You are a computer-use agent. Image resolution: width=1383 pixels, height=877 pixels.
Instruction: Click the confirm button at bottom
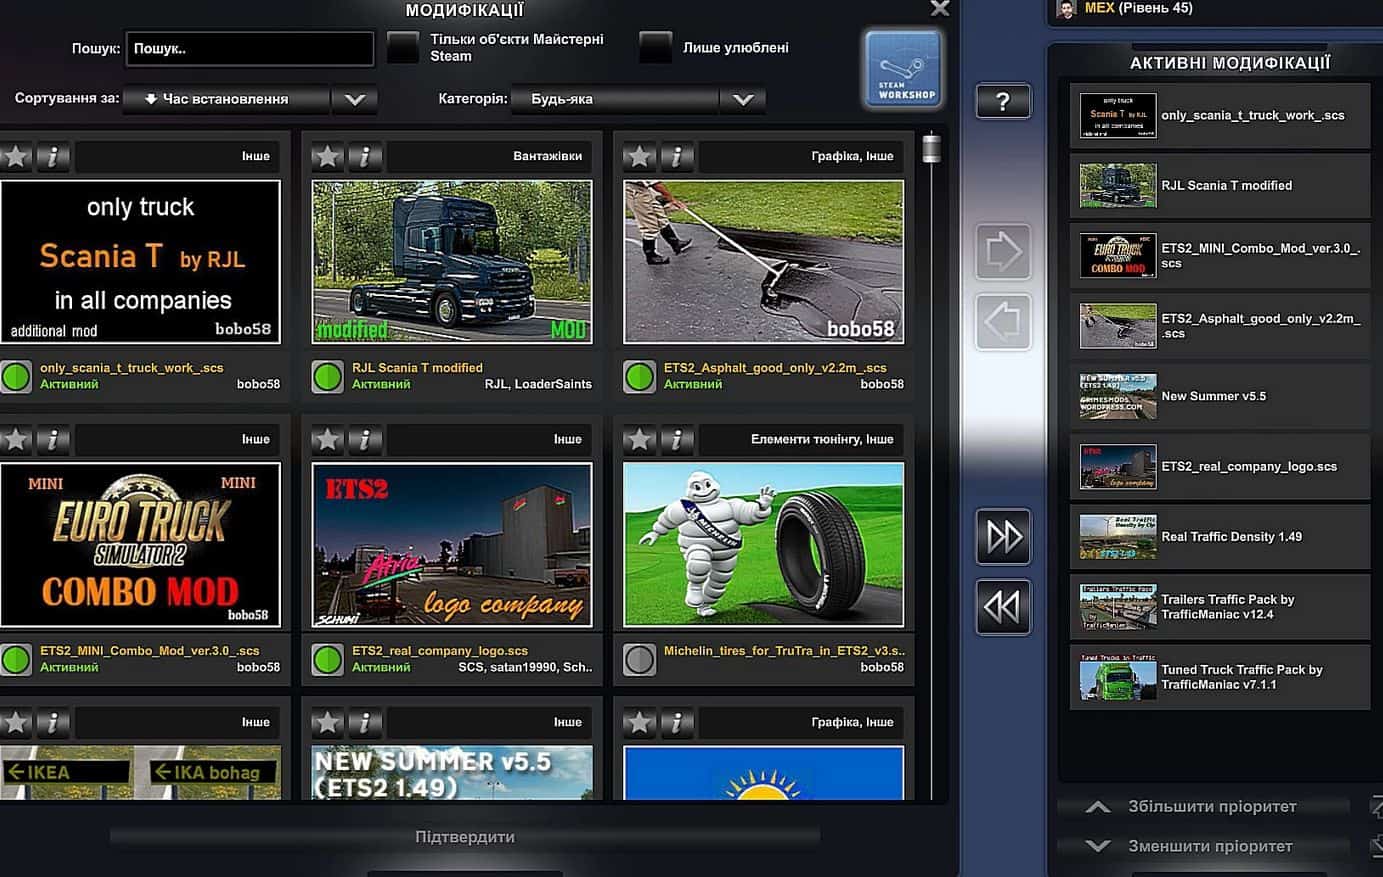[x=465, y=837]
